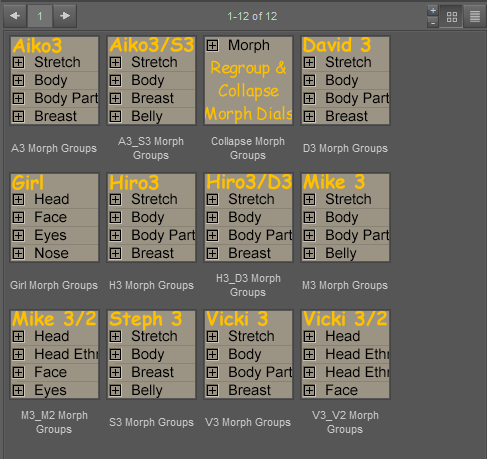This screenshot has height=459, width=487.
Task: Click the H3 Morph Groups label
Action: click(x=151, y=285)
